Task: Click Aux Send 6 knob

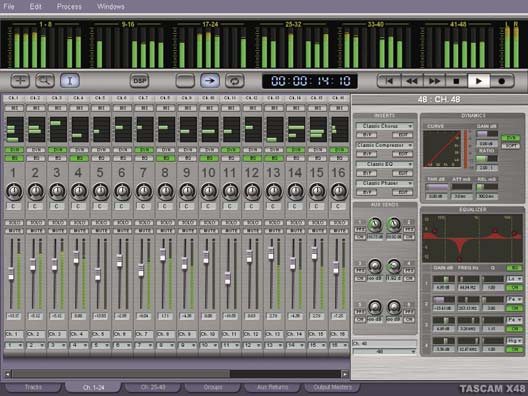Action: (394, 307)
